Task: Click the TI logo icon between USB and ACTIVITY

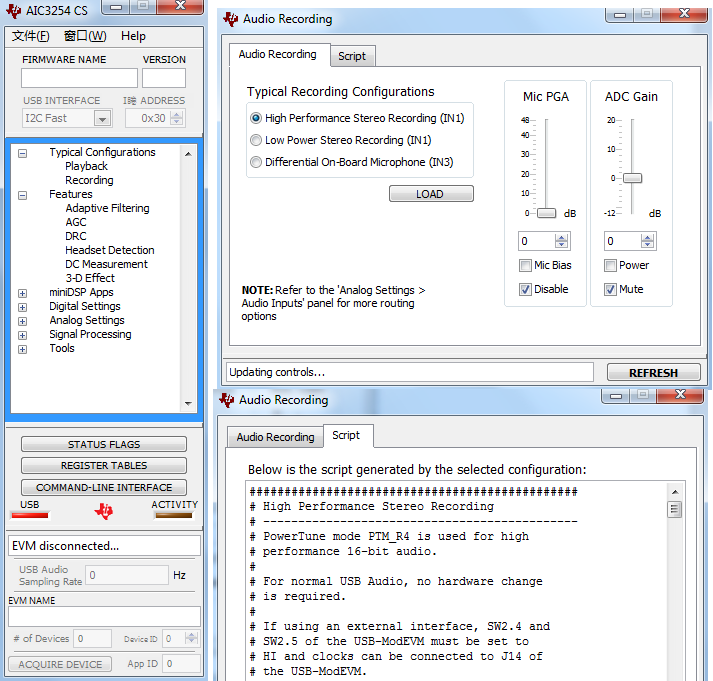Action: (x=104, y=511)
